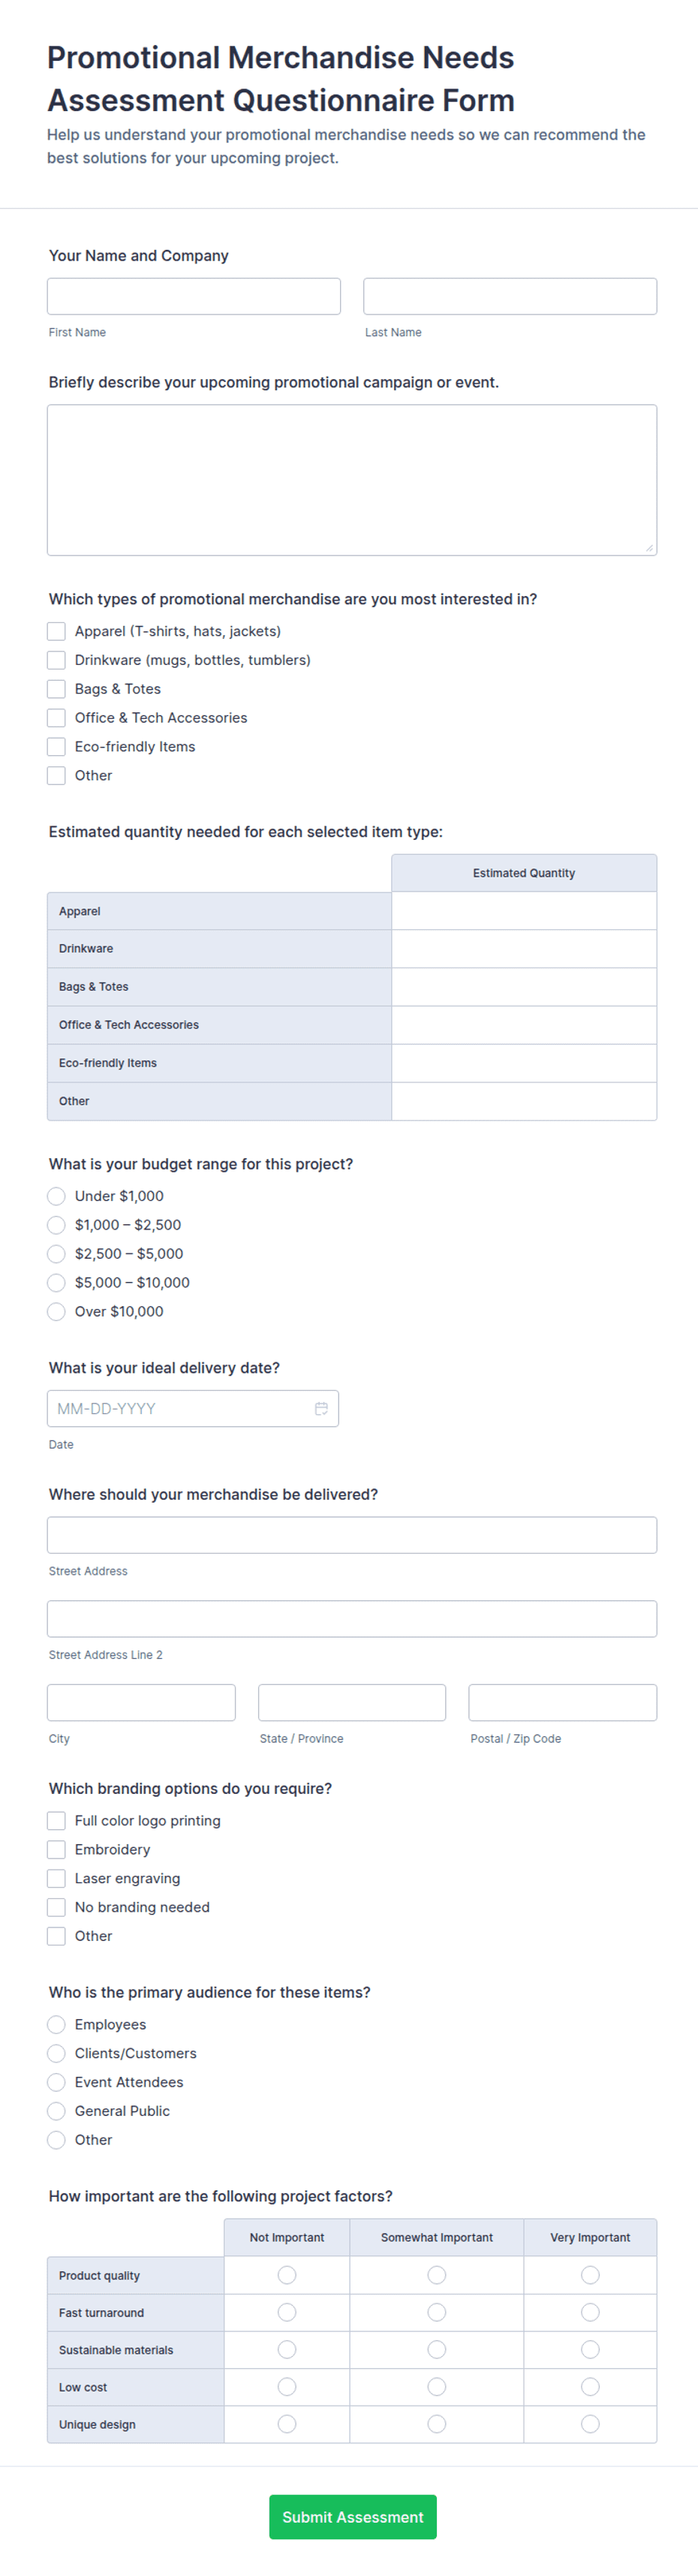Viewport: 698px width, 2576px height.
Task: Select the $2,500 – $5,000 budget option
Action: click(56, 1253)
